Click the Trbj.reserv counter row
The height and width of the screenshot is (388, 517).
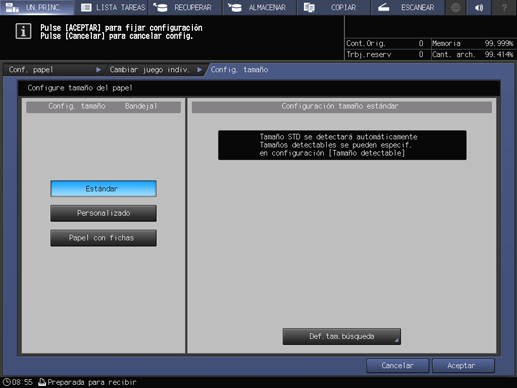pos(387,54)
